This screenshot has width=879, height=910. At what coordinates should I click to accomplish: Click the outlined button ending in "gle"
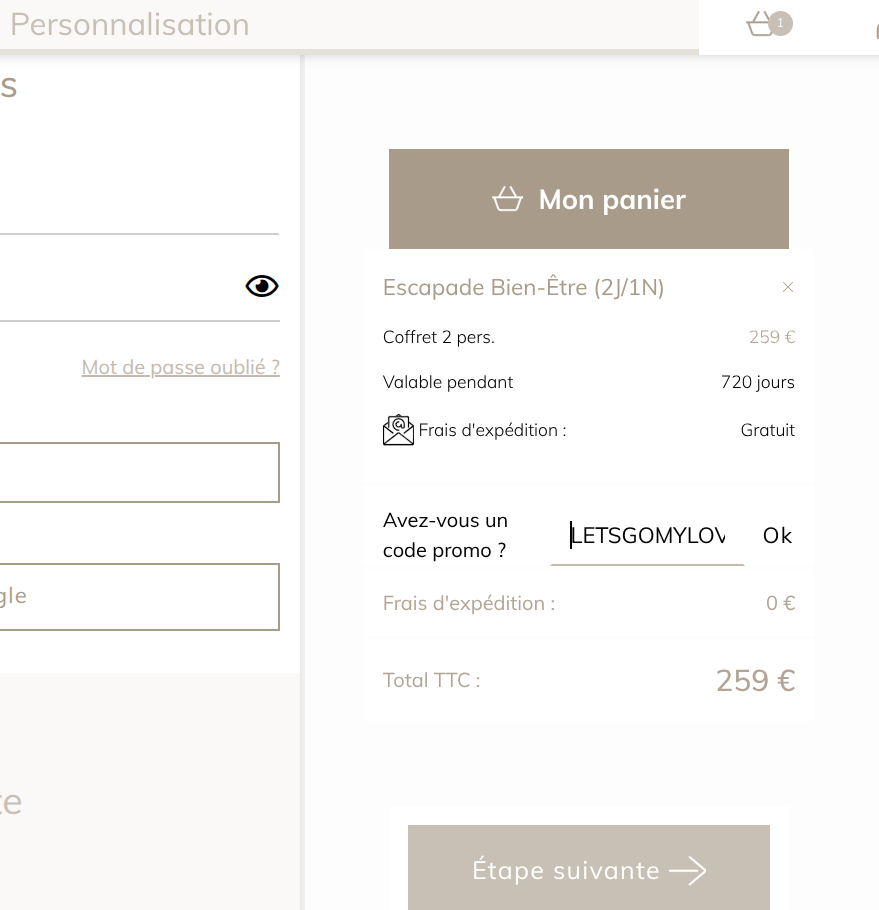click(139, 597)
